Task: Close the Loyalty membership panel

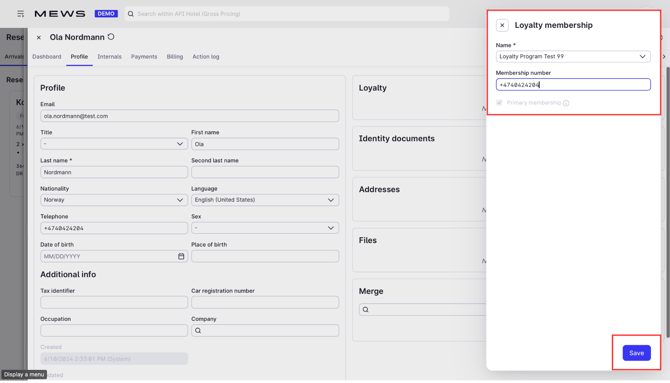Action: point(502,25)
